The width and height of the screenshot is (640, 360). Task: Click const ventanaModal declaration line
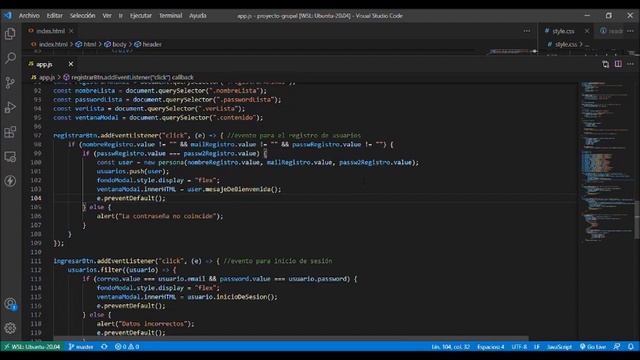158,118
